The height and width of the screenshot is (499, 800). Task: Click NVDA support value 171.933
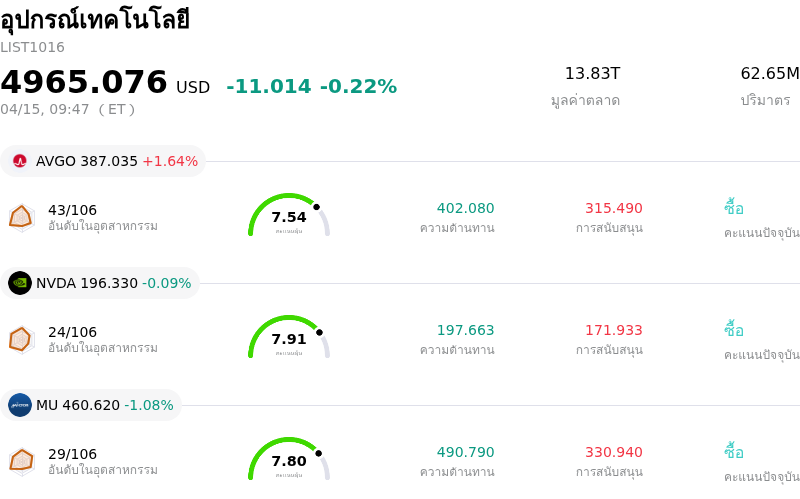point(613,330)
